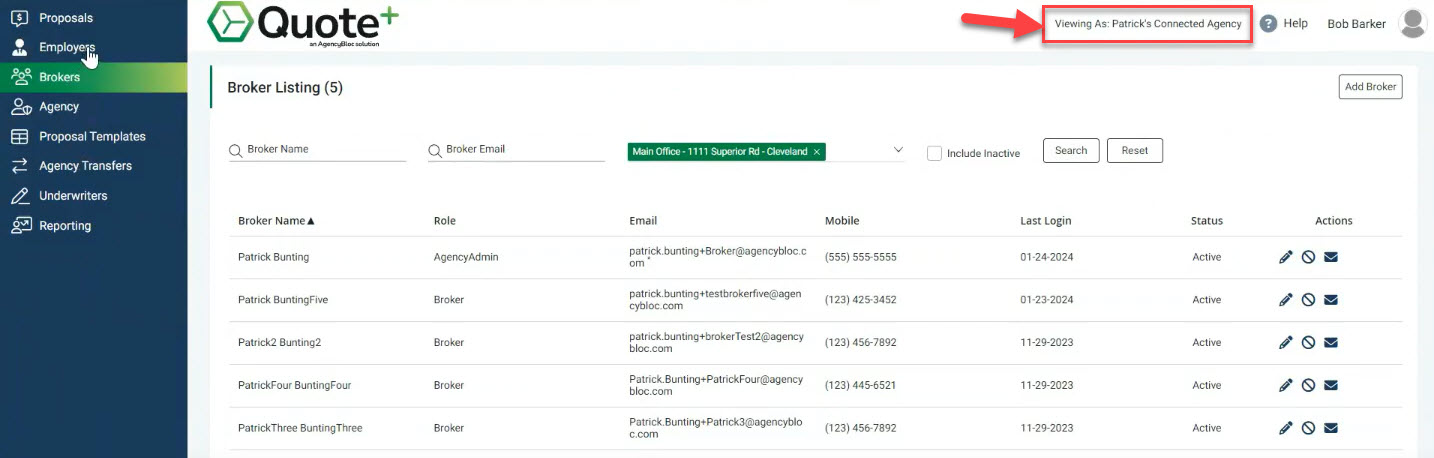
Task: Email PatrickFour BuntingFour envelope icon
Action: (x=1331, y=386)
